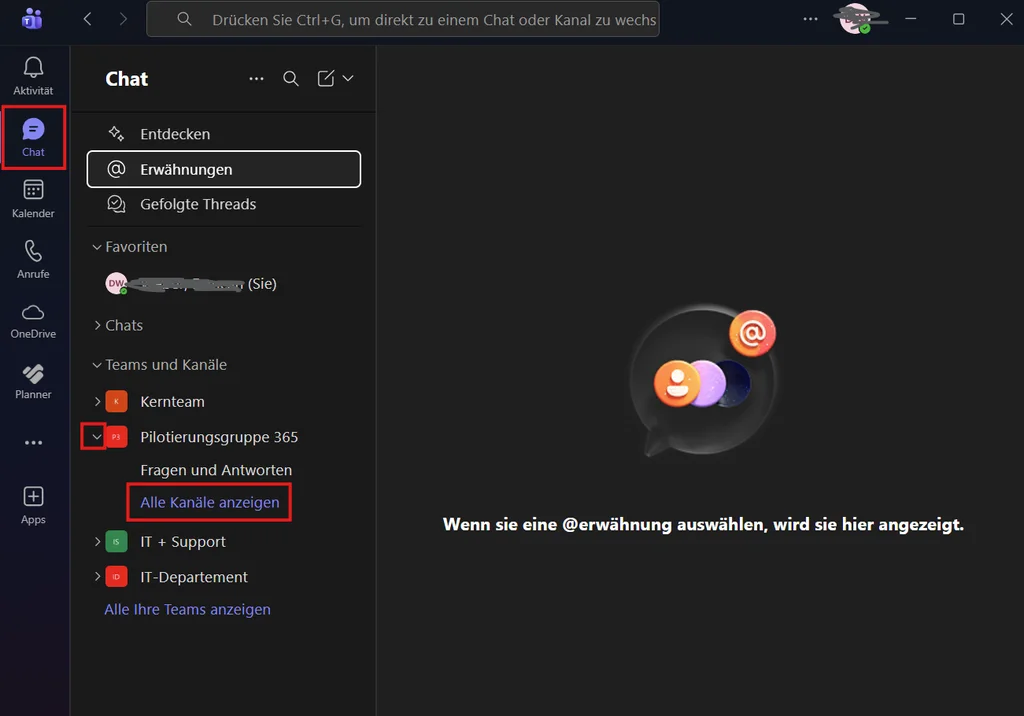The width and height of the screenshot is (1024, 716).
Task: Click the Alle Kanäle anzeigen link
Action: pyautogui.click(x=210, y=502)
